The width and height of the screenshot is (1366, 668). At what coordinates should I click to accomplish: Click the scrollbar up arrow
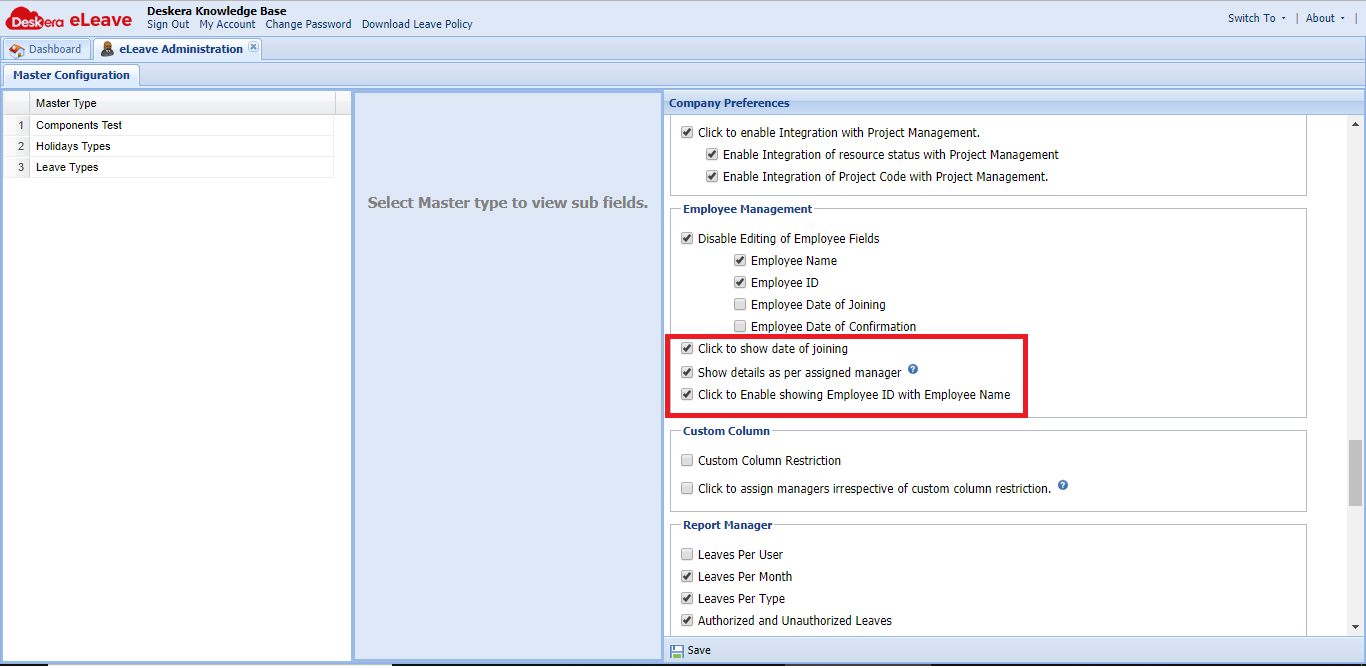(x=1355, y=123)
